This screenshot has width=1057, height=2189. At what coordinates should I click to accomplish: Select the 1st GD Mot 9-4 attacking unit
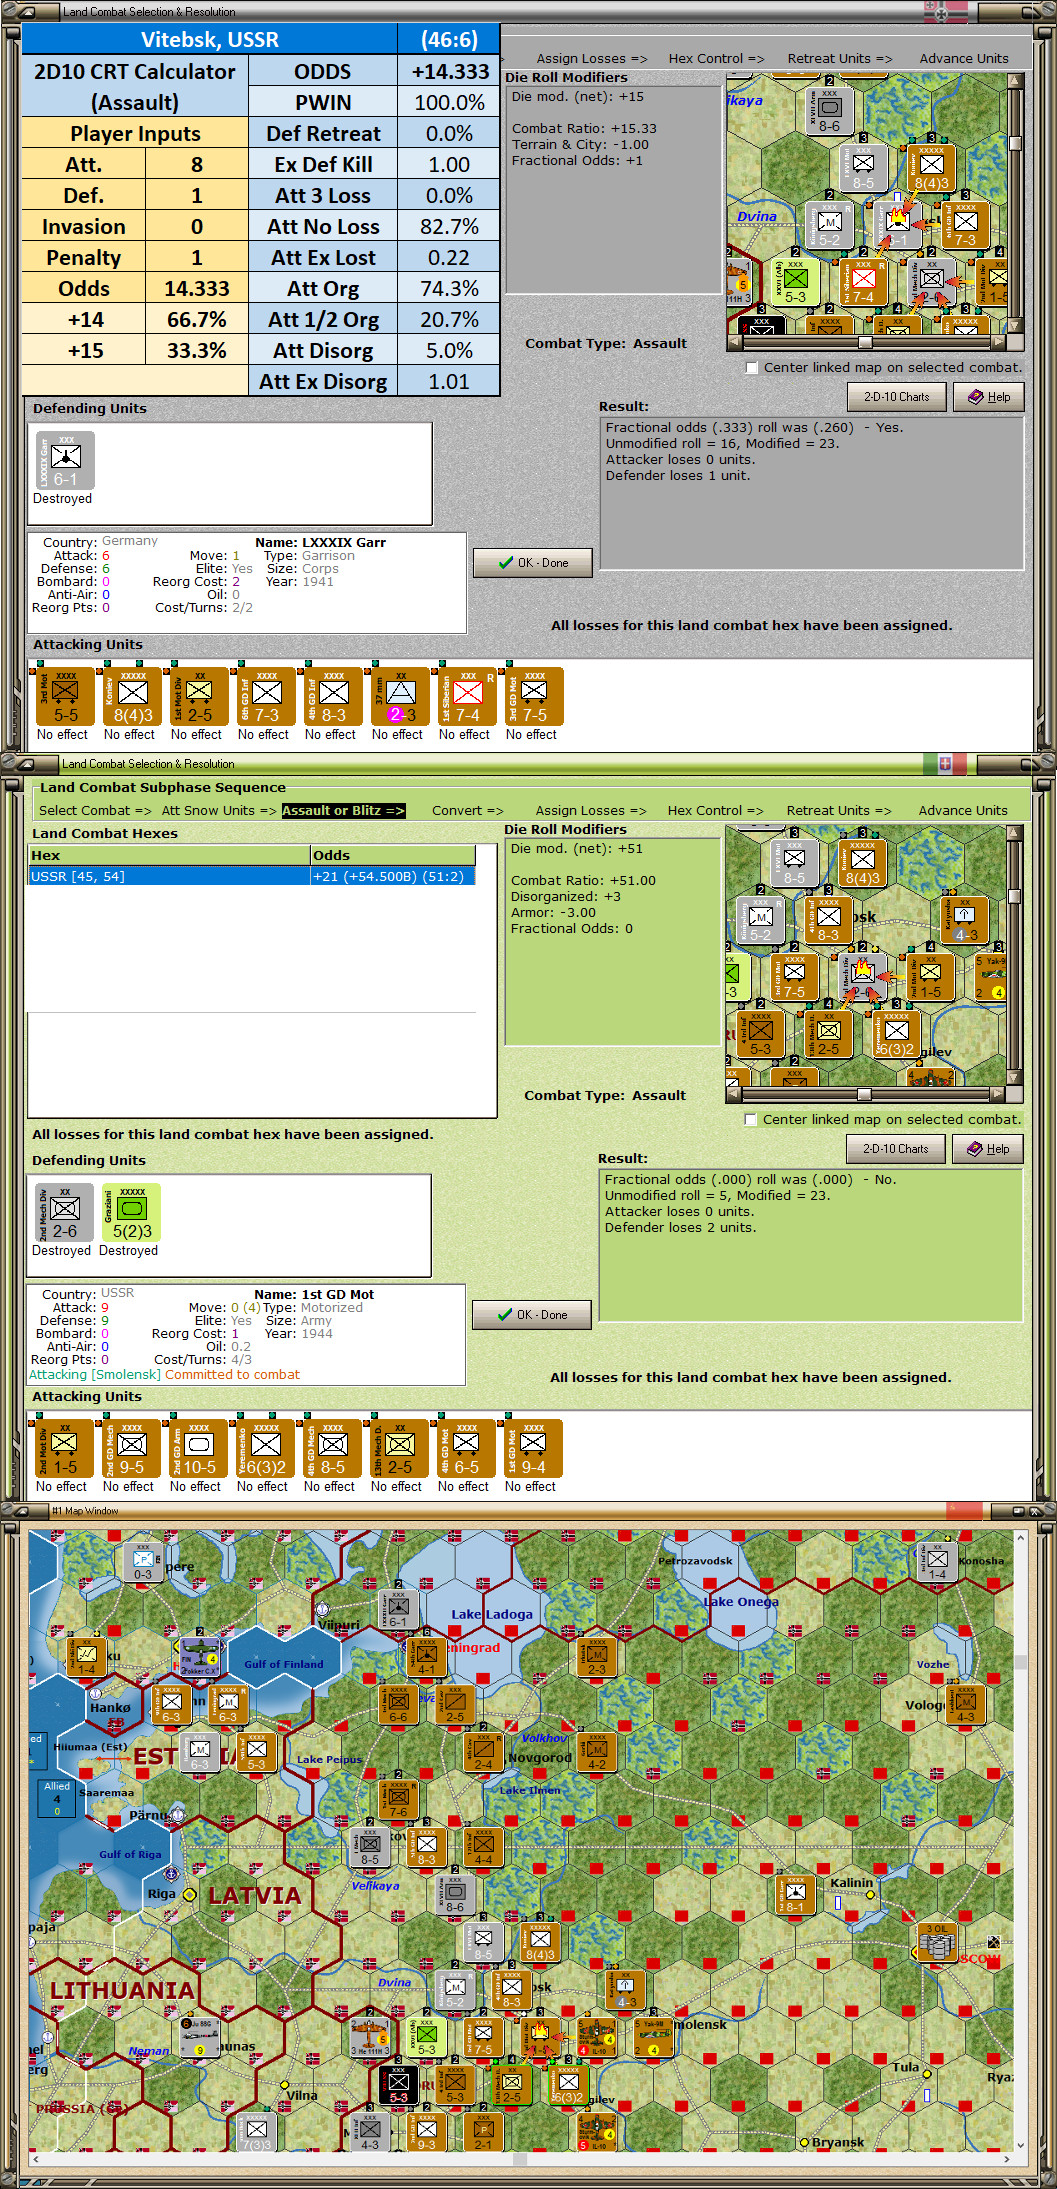531,1448
